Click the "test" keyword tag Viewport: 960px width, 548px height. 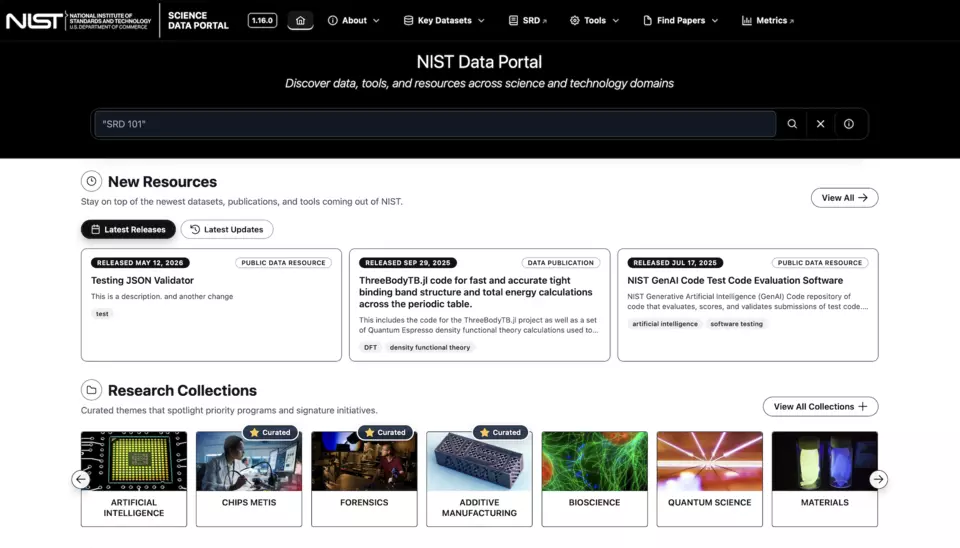[102, 313]
